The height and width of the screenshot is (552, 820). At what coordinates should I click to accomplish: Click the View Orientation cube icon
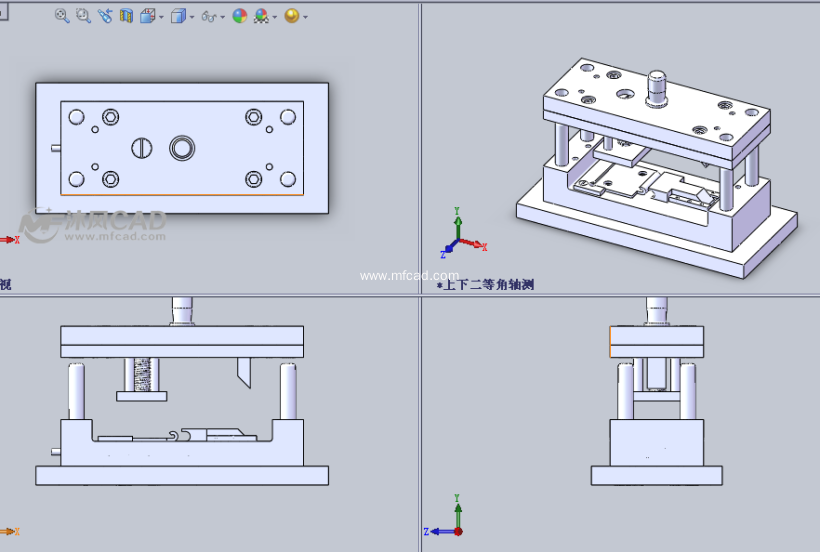click(147, 16)
